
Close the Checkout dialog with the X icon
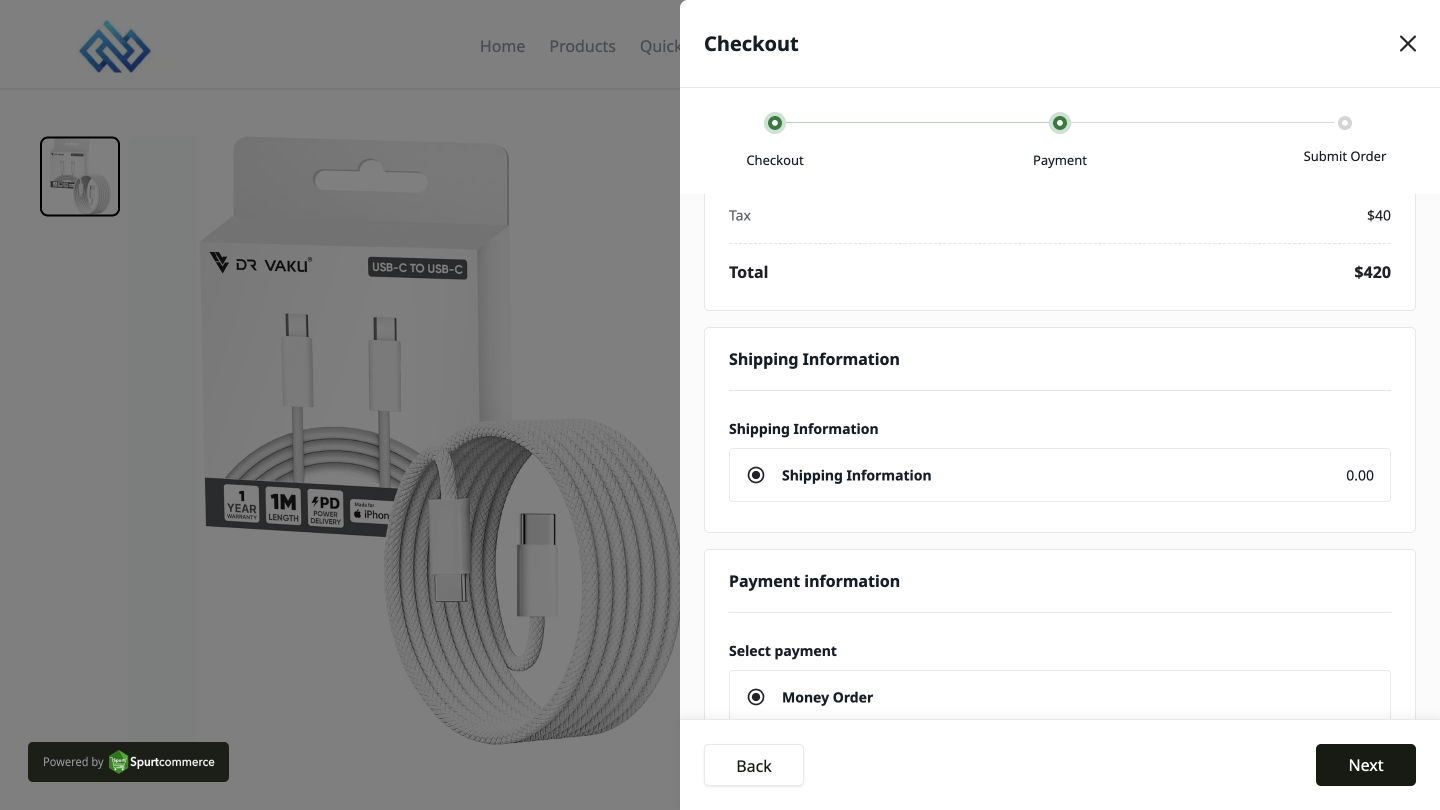[x=1408, y=43]
